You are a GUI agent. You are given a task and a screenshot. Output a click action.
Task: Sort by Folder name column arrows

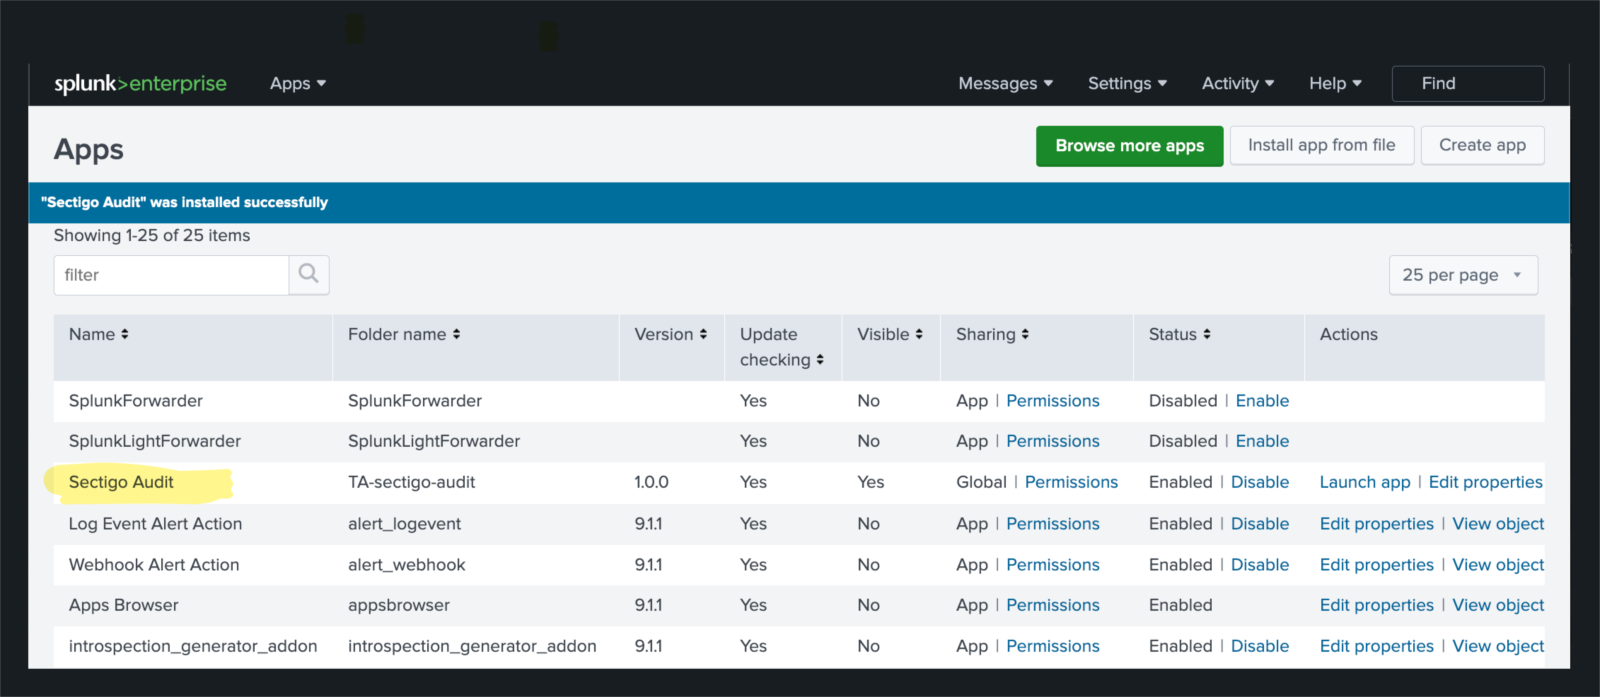(456, 334)
